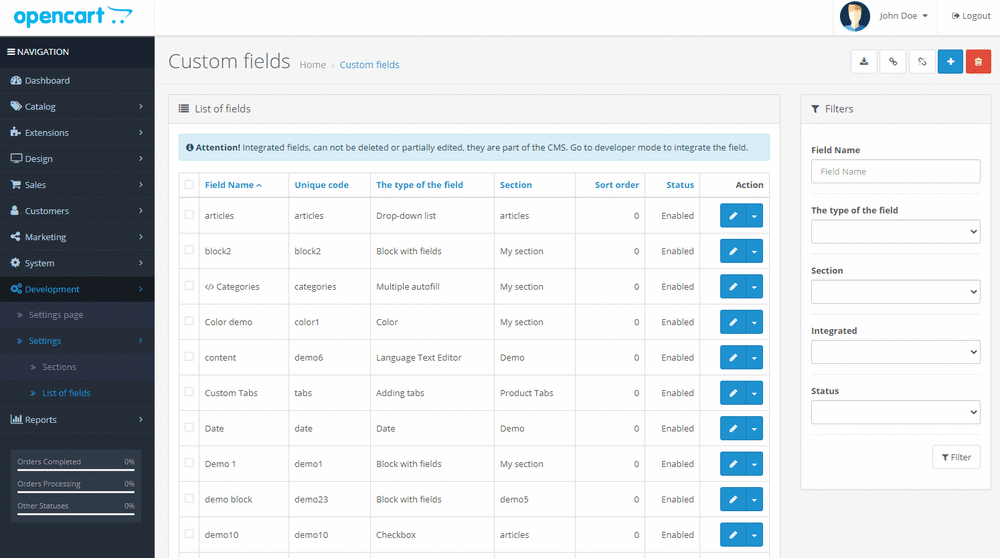This screenshot has height=558, width=1000.
Task: Click the download icon in top toolbar
Action: [x=864, y=62]
